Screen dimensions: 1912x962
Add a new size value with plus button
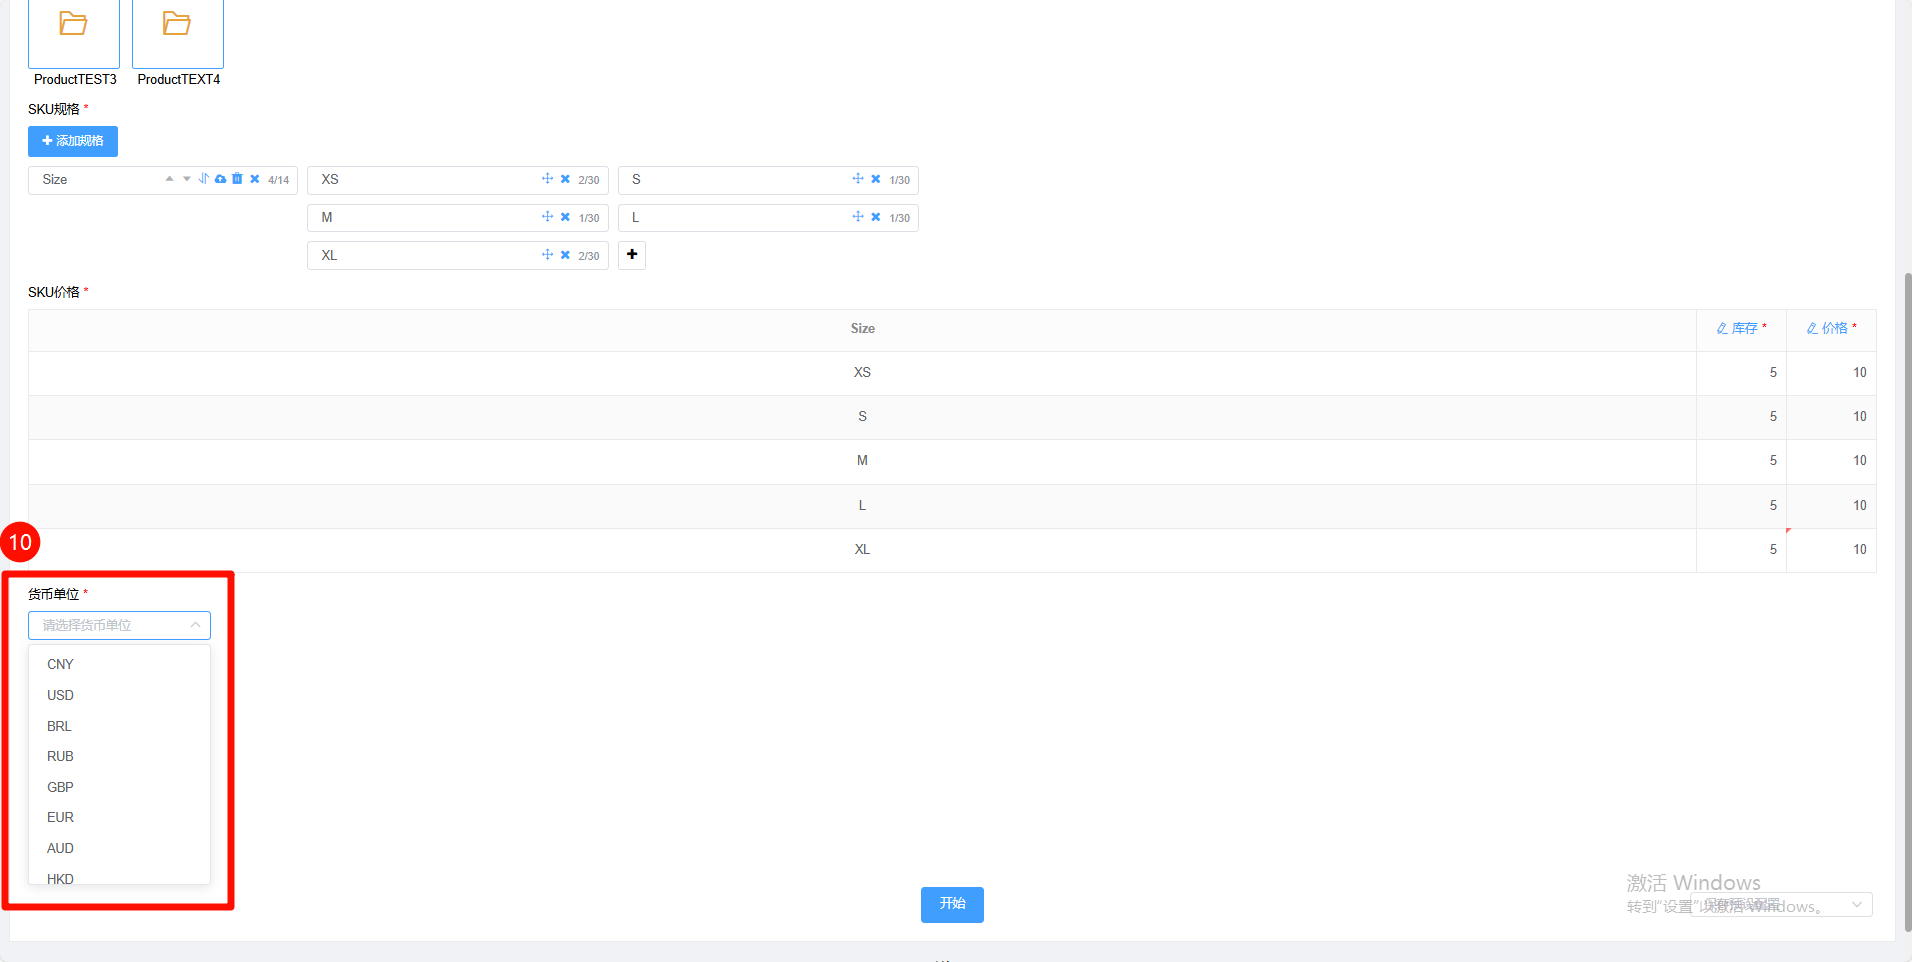coord(632,255)
